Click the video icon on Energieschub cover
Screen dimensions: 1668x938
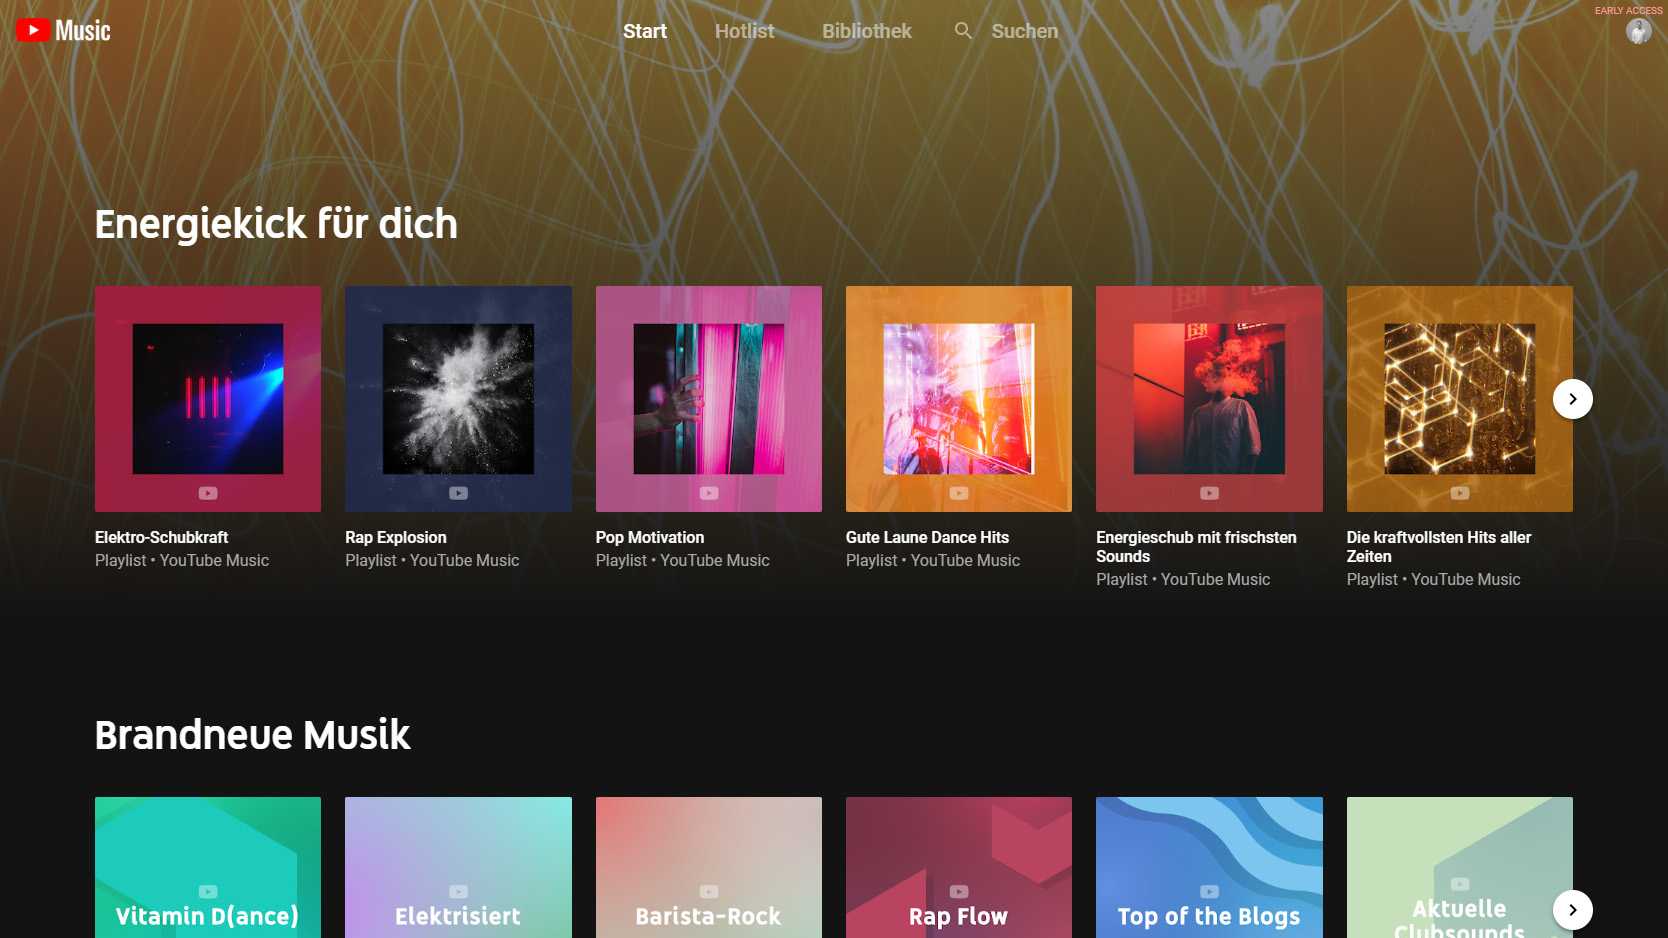pyautogui.click(x=1209, y=493)
